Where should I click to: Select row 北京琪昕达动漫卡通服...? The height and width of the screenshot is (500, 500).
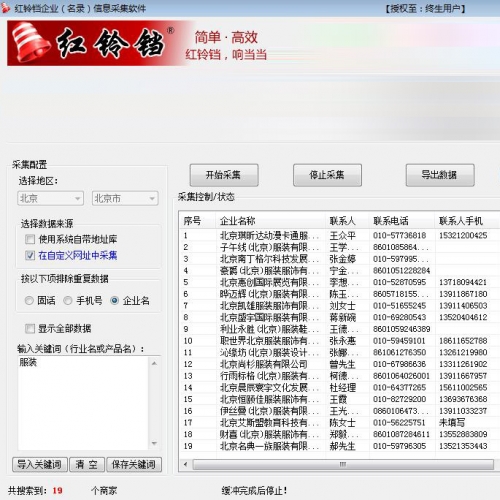pyautogui.click(x=339, y=236)
